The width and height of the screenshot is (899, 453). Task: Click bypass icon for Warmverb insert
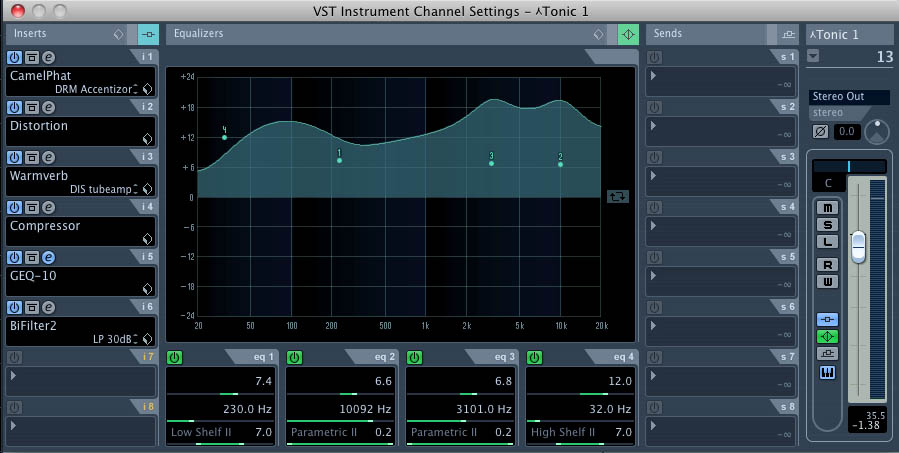tap(32, 157)
